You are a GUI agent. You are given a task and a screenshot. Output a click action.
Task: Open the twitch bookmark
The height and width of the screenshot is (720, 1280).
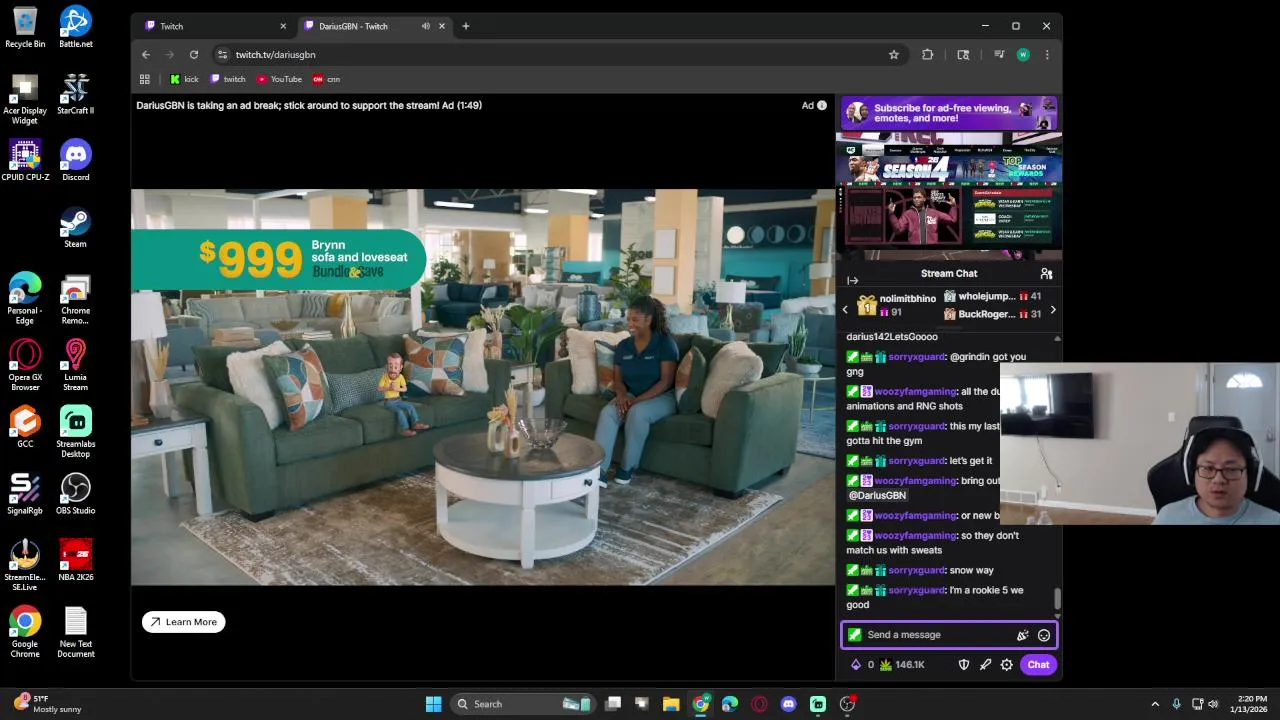[x=228, y=79]
